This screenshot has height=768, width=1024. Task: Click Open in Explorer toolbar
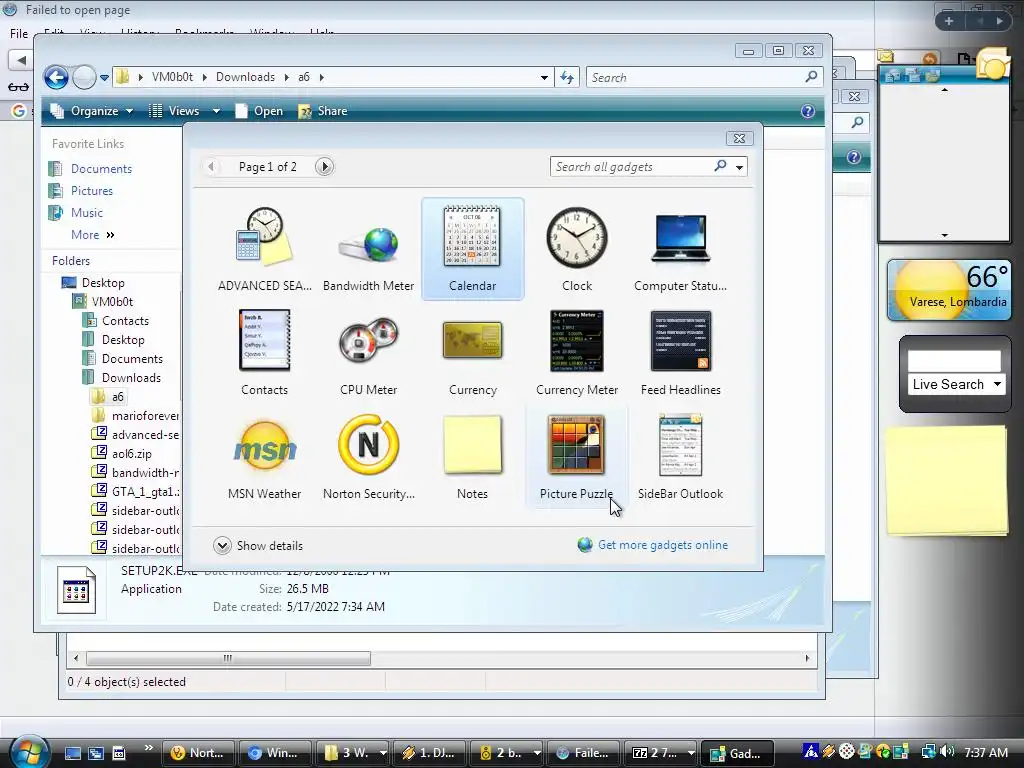259,111
